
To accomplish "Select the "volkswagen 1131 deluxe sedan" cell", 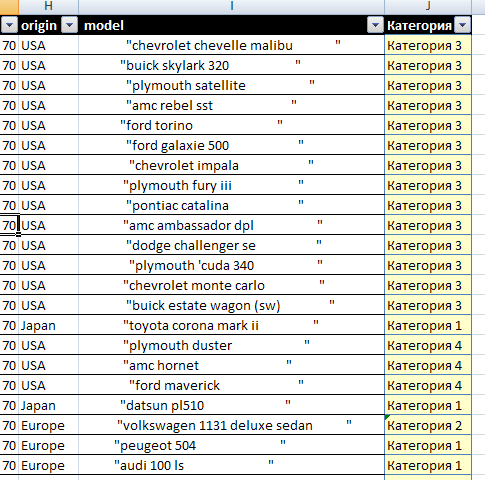I will [231, 425].
